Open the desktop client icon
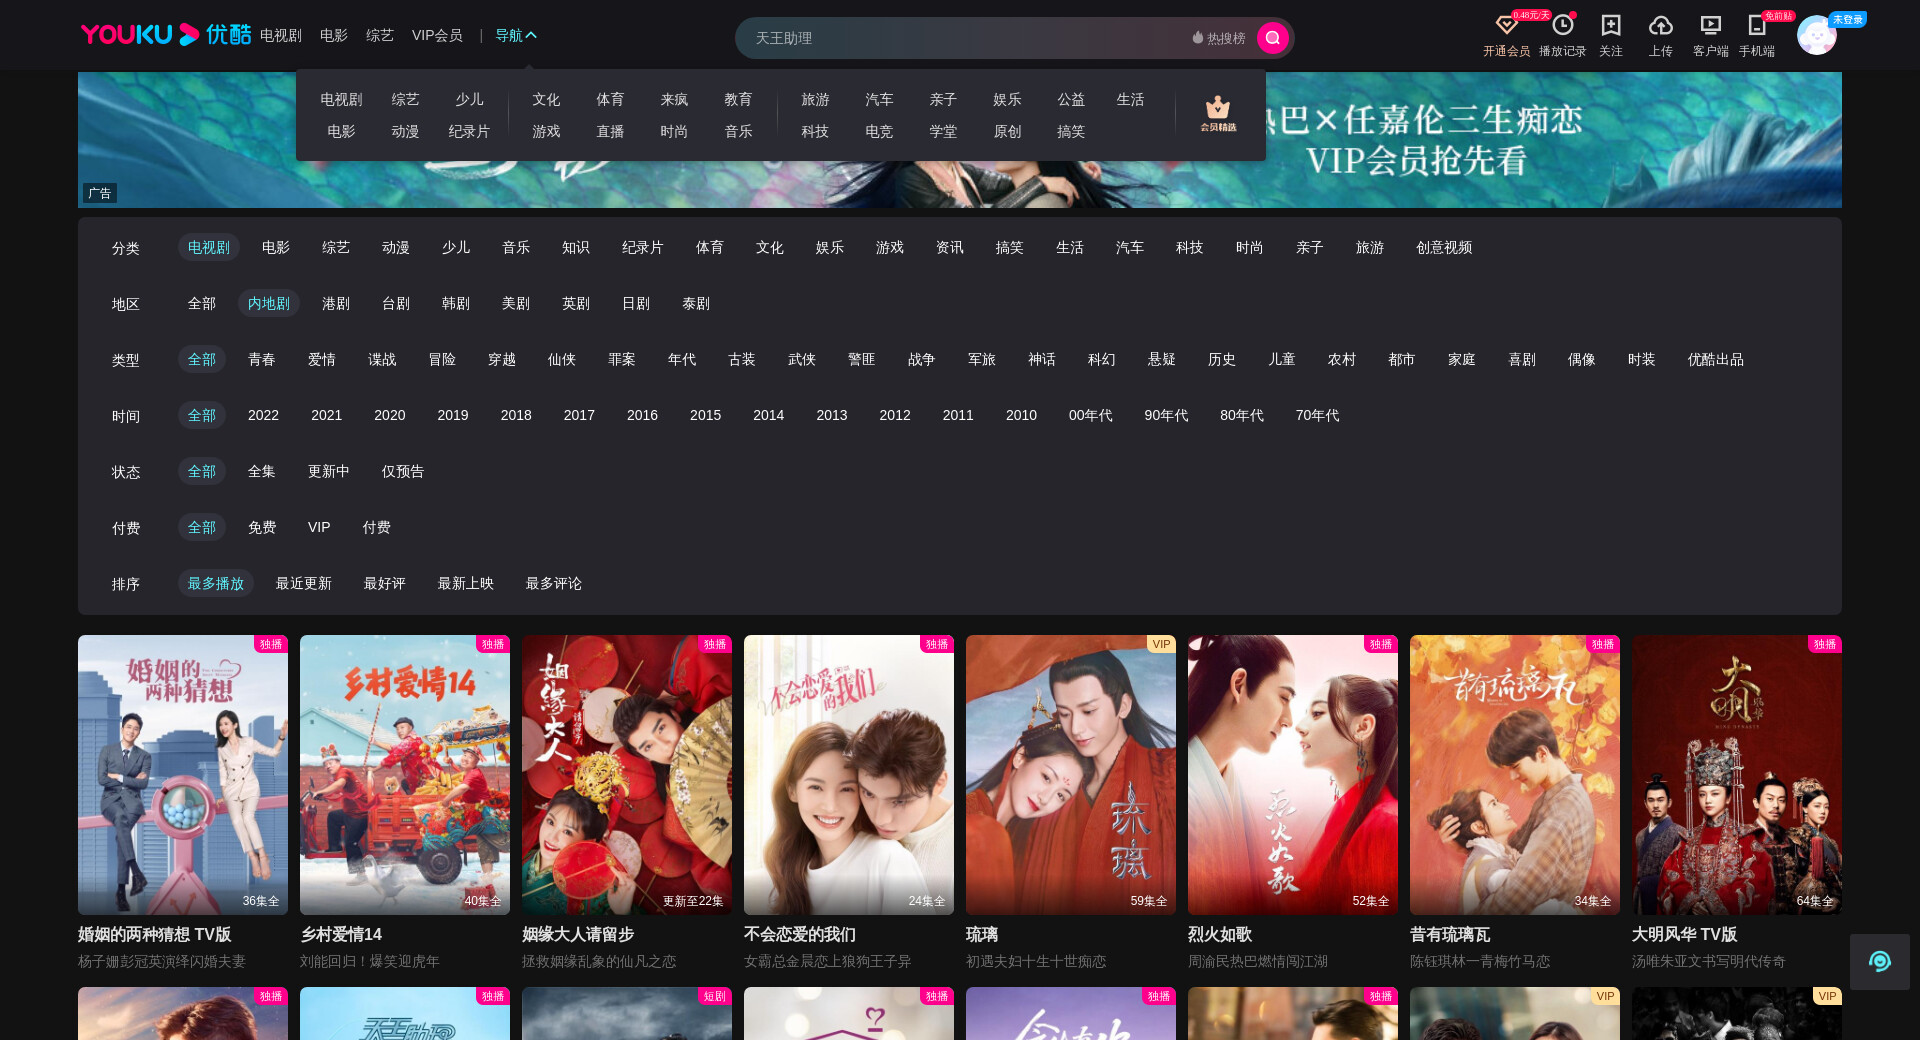 1710,26
